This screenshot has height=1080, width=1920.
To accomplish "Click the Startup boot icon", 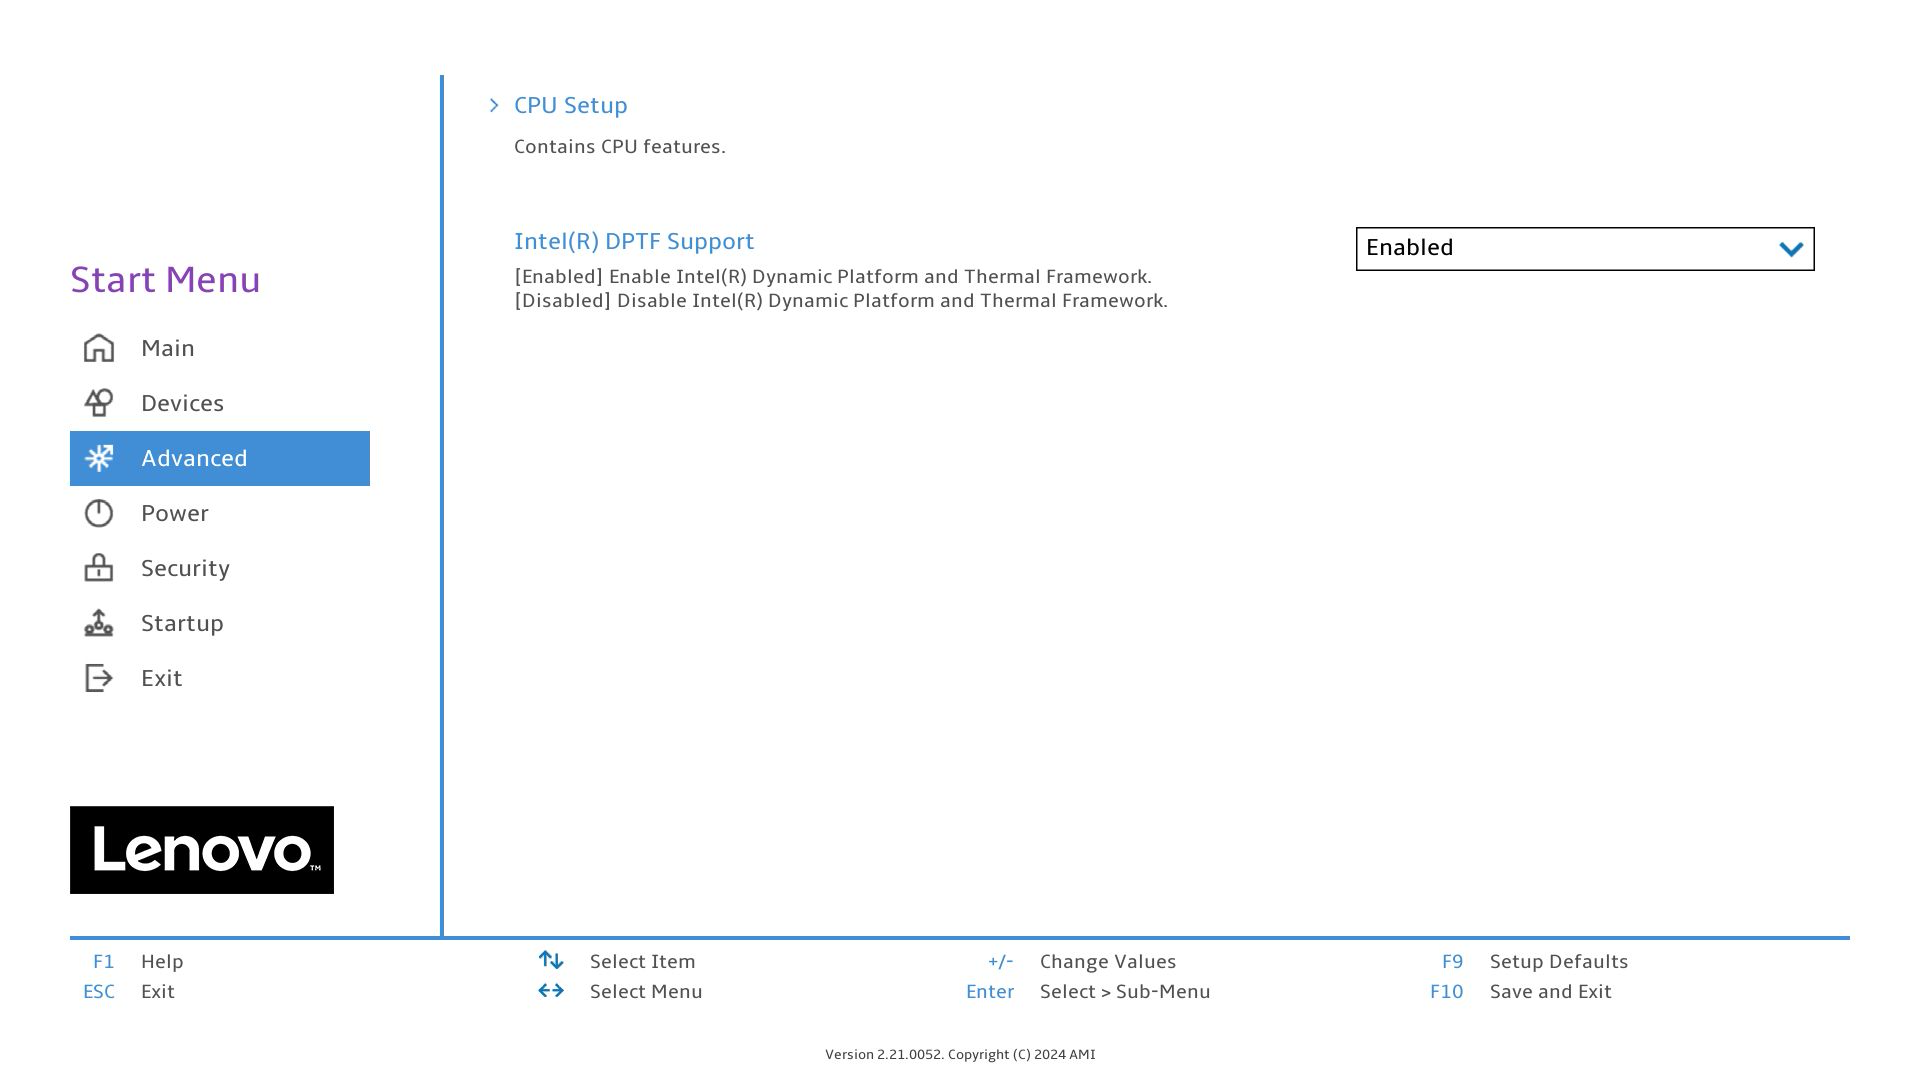I will 98,623.
